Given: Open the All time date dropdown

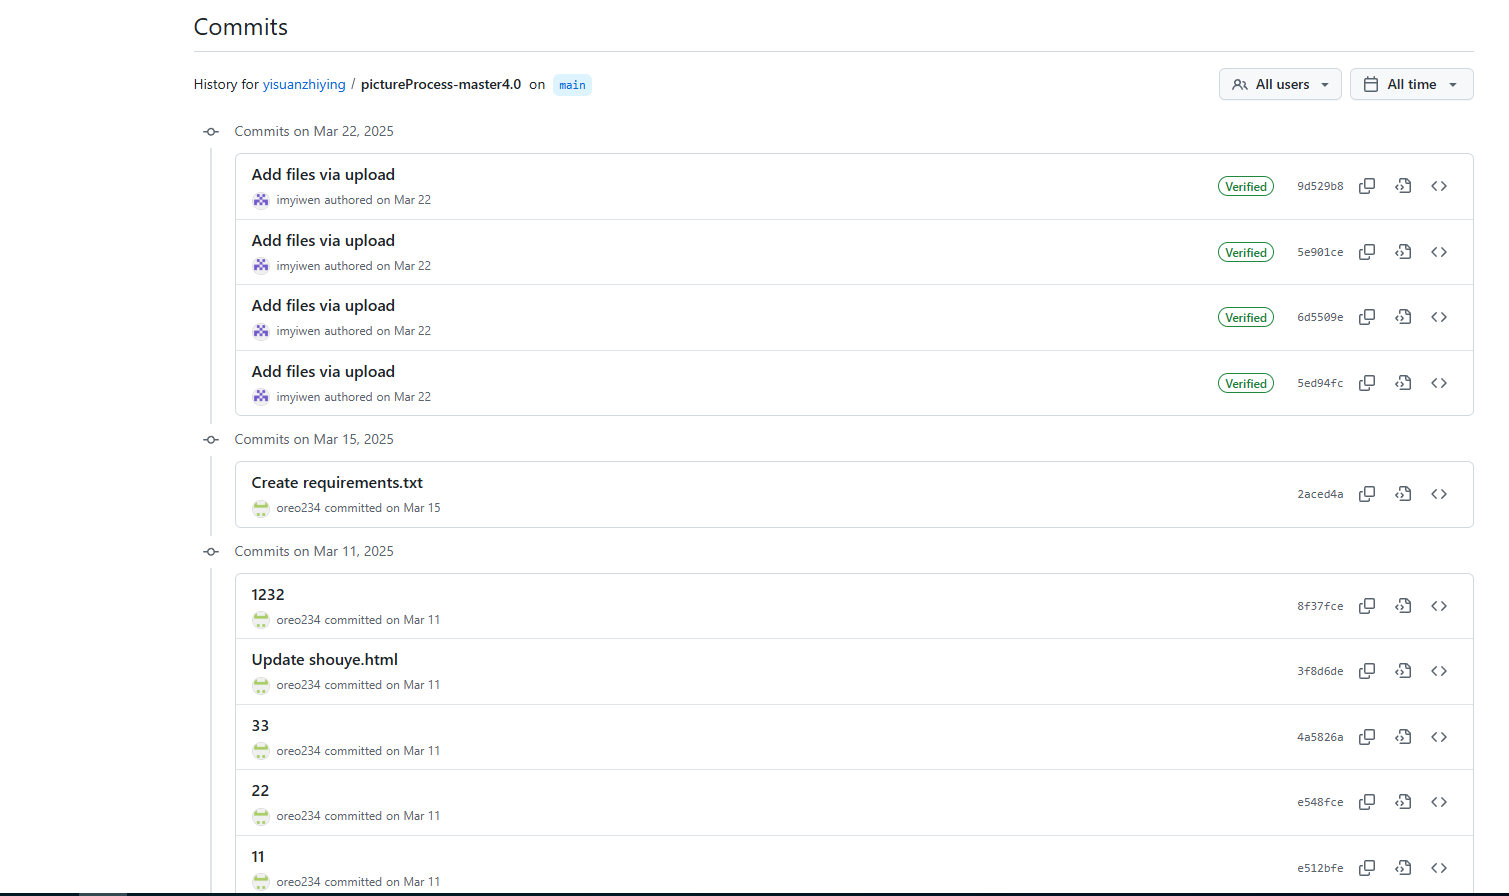Looking at the screenshot, I should (1411, 84).
